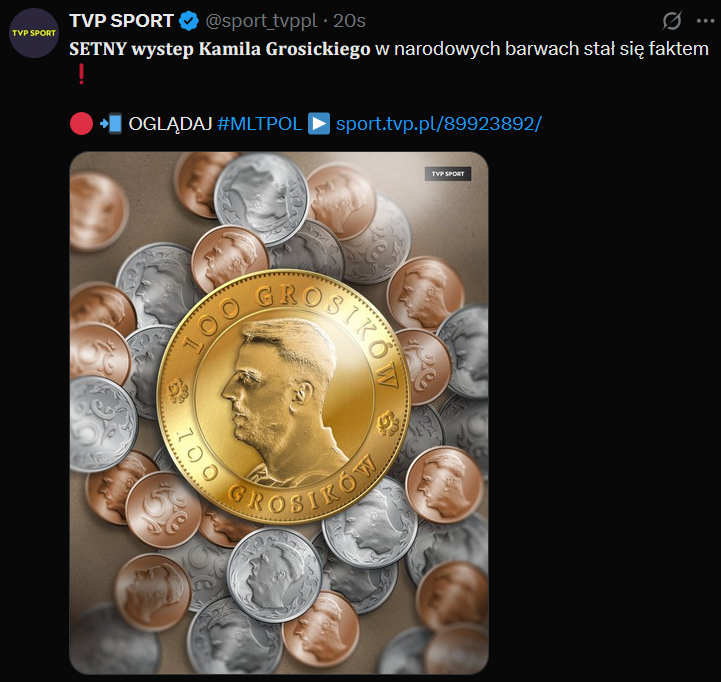Image resolution: width=721 pixels, height=682 pixels.
Task: Click the 20s post timestamp
Action: click(349, 21)
